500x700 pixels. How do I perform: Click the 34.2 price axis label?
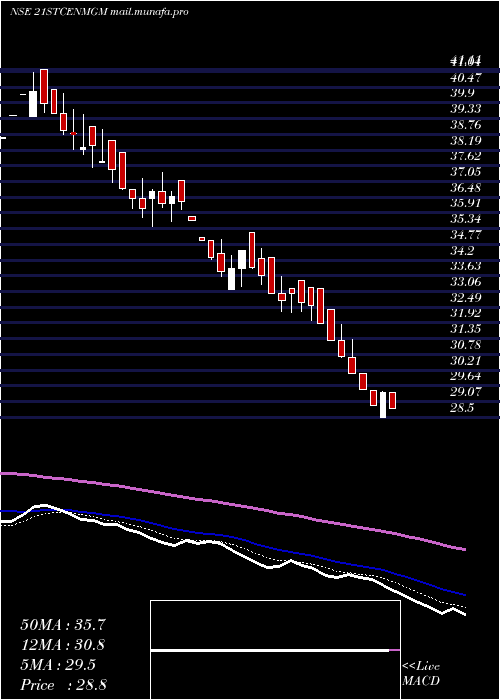(463, 250)
